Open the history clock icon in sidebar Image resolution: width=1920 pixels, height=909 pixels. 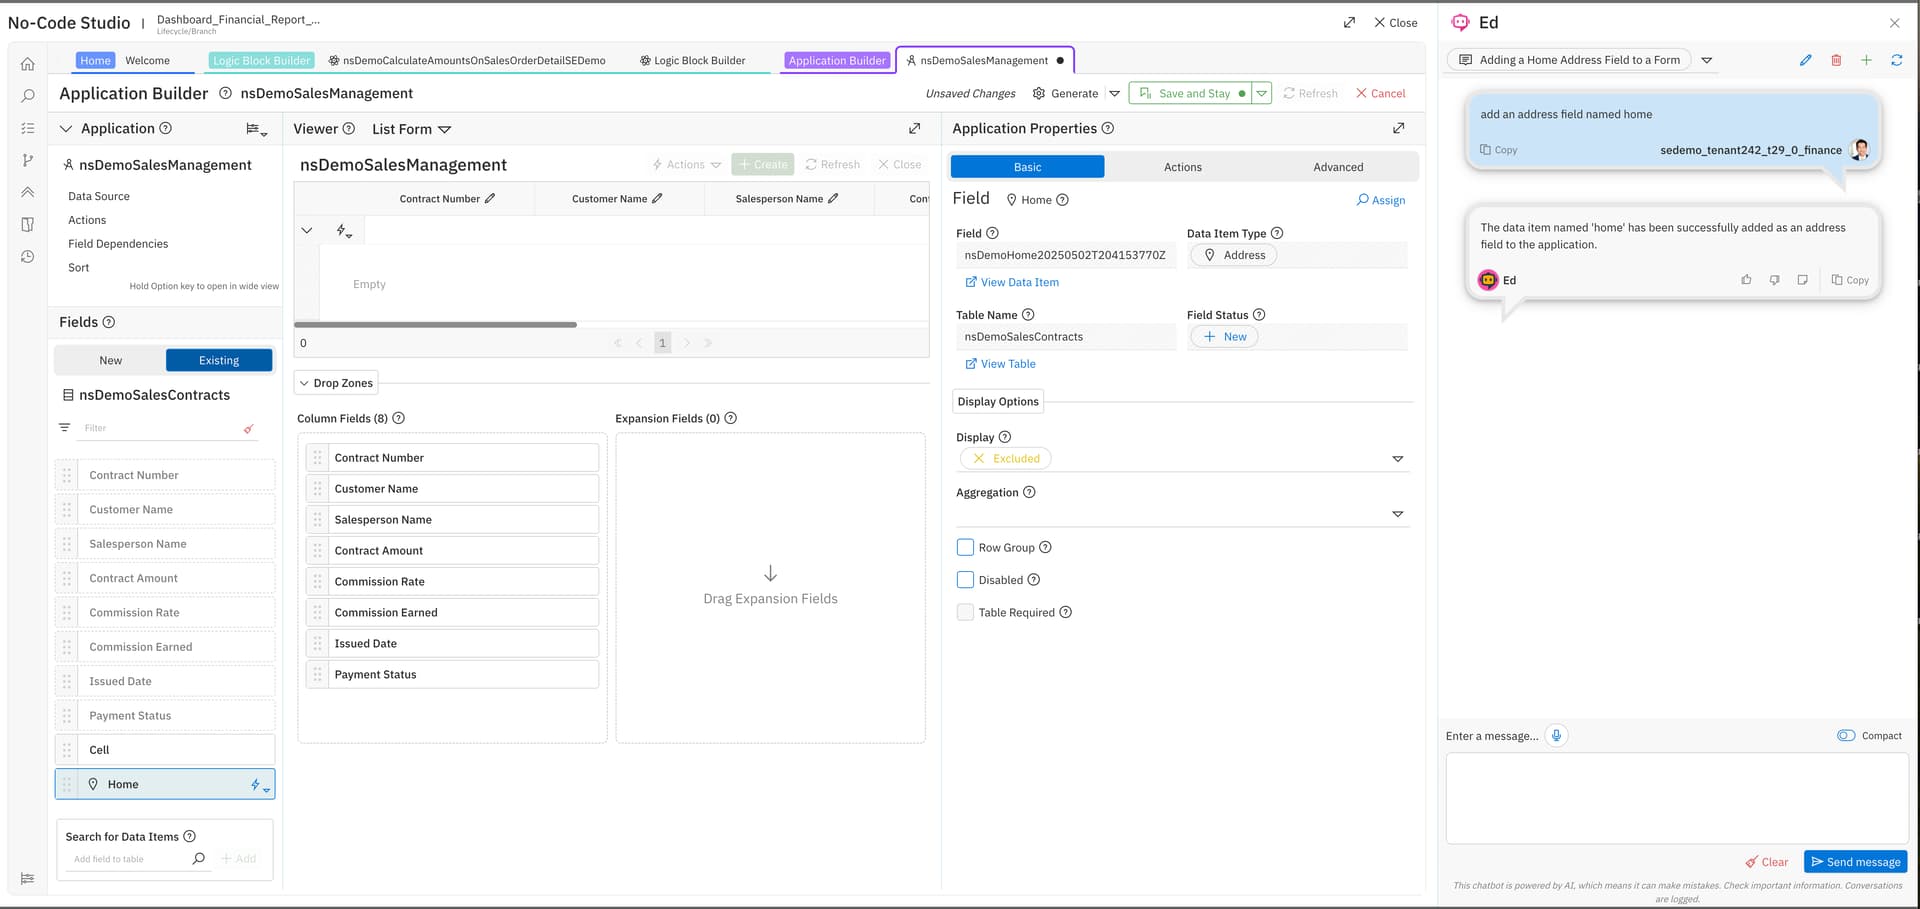(28, 257)
